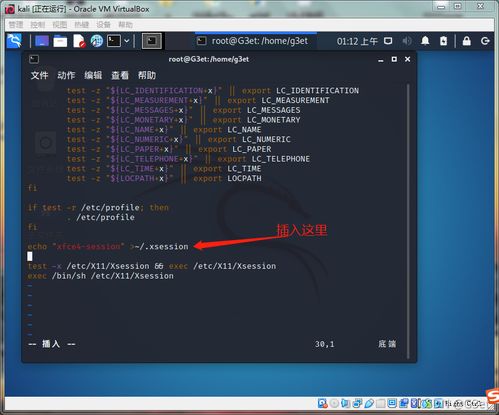Click the show desktop panel icon
The width and height of the screenshot is (499, 415).
tap(42, 41)
